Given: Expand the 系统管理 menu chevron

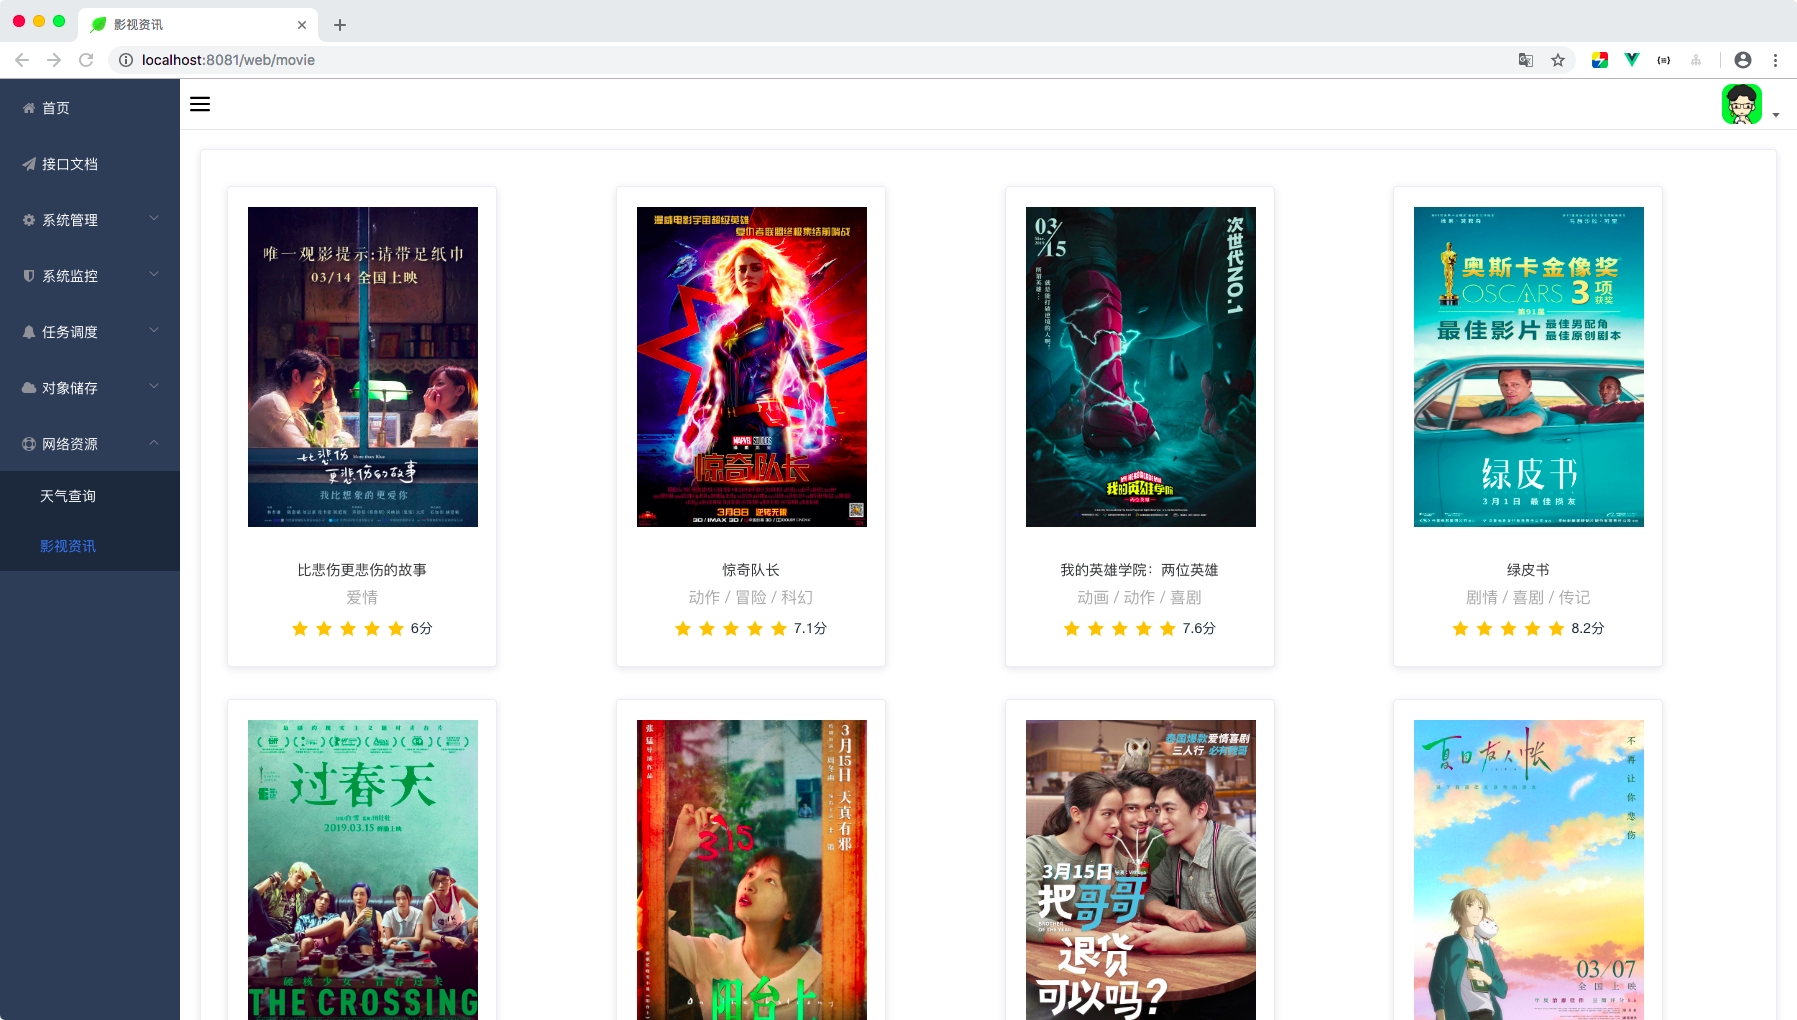Looking at the screenshot, I should click(x=154, y=218).
